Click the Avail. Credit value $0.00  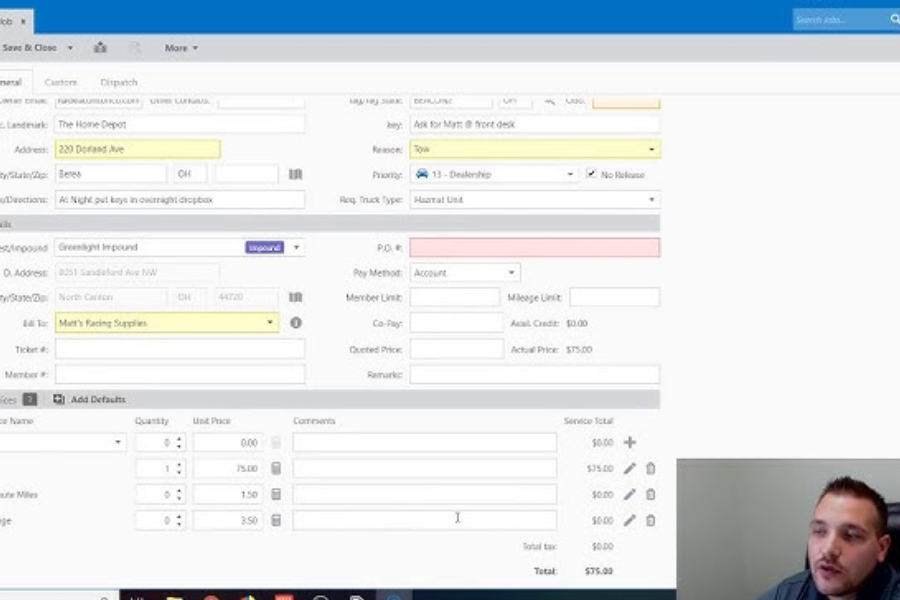tap(577, 323)
